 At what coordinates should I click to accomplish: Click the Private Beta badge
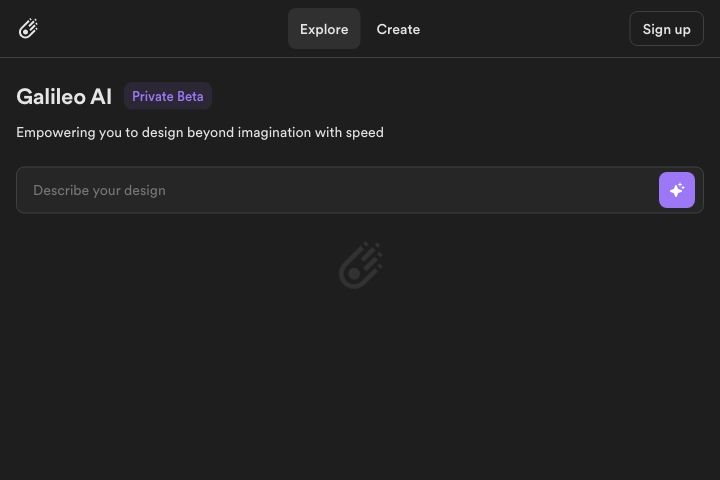[168, 96]
